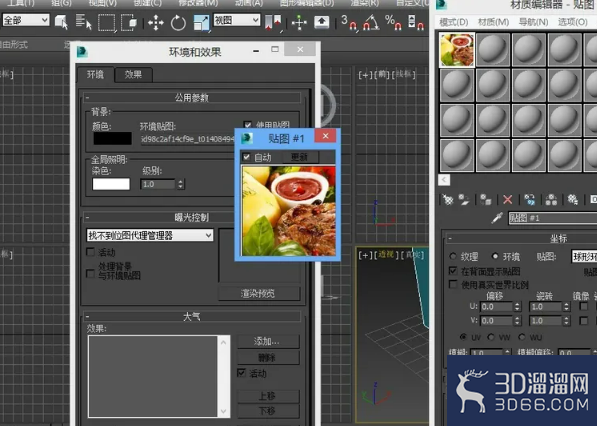Click the red X Reset Map icon
Viewport: 597px width, 426px height.
tap(508, 199)
